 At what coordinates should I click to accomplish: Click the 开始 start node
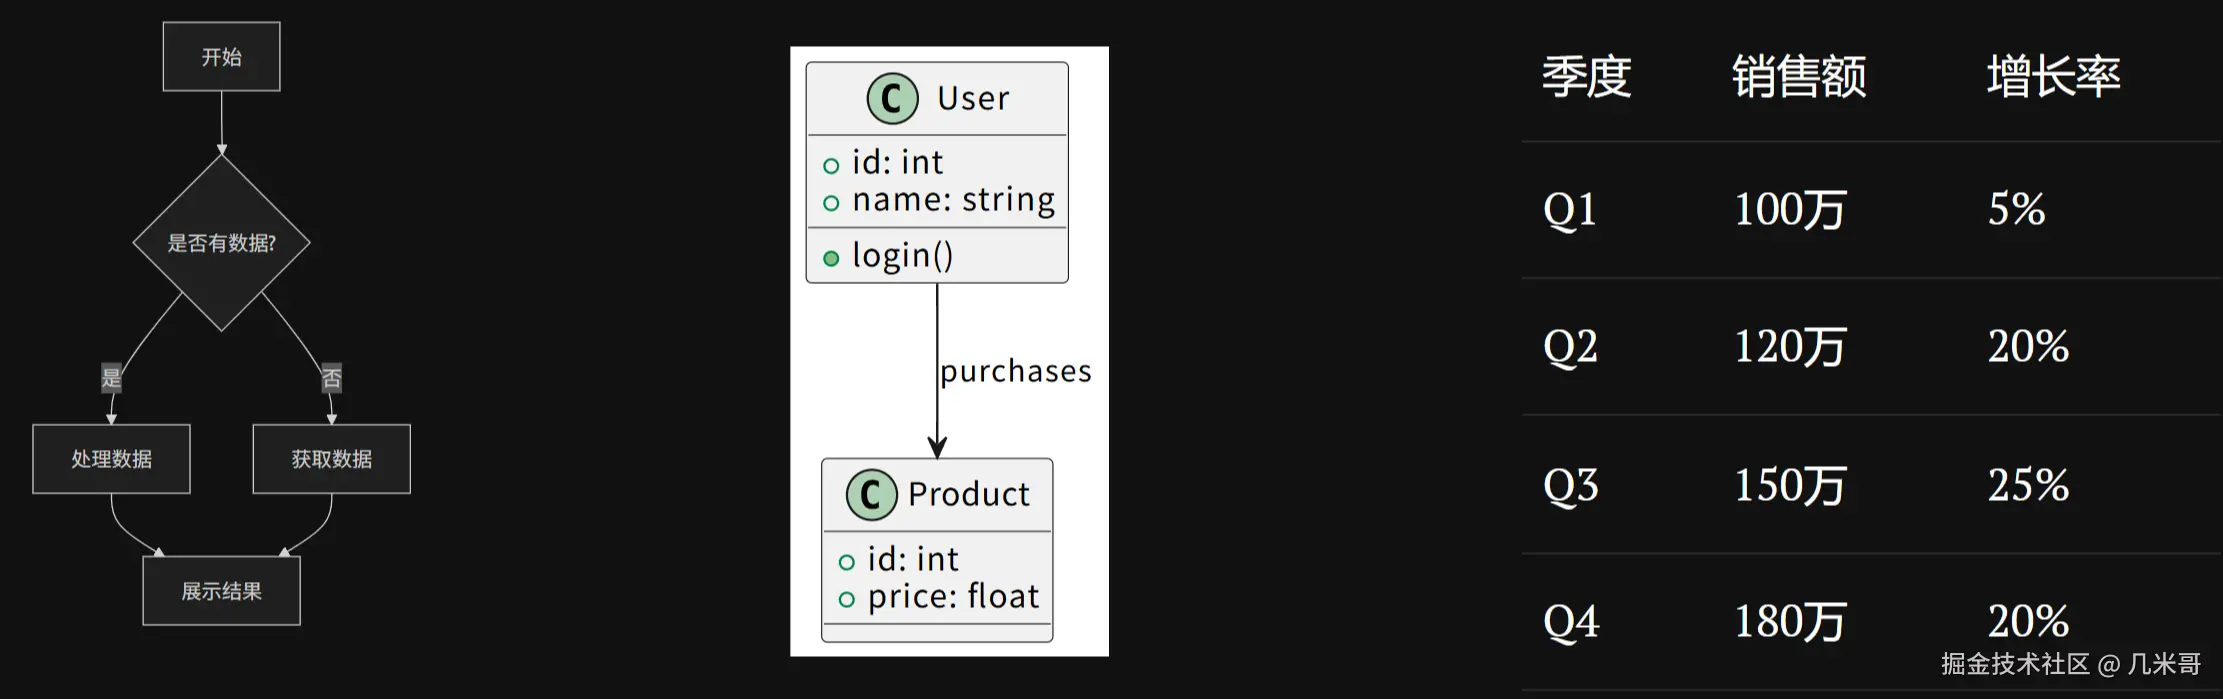tap(221, 57)
